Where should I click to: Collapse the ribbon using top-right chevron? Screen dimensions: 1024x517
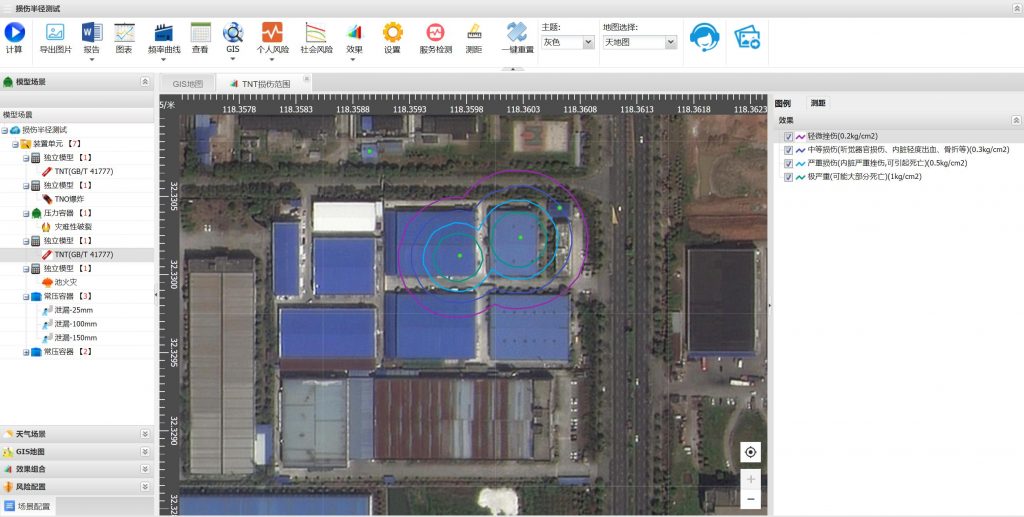click(x=1017, y=8)
